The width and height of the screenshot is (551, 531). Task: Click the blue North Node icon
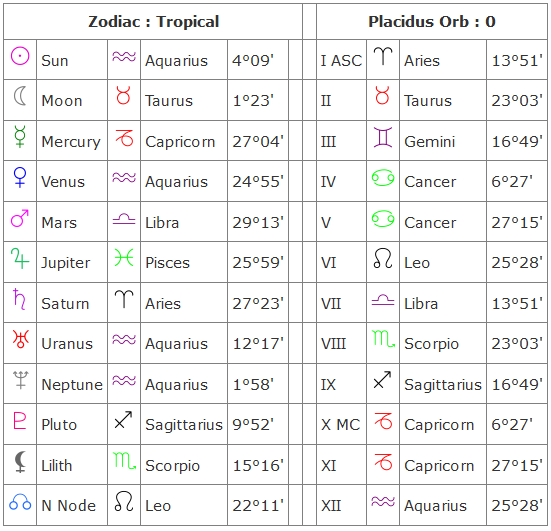(20, 502)
